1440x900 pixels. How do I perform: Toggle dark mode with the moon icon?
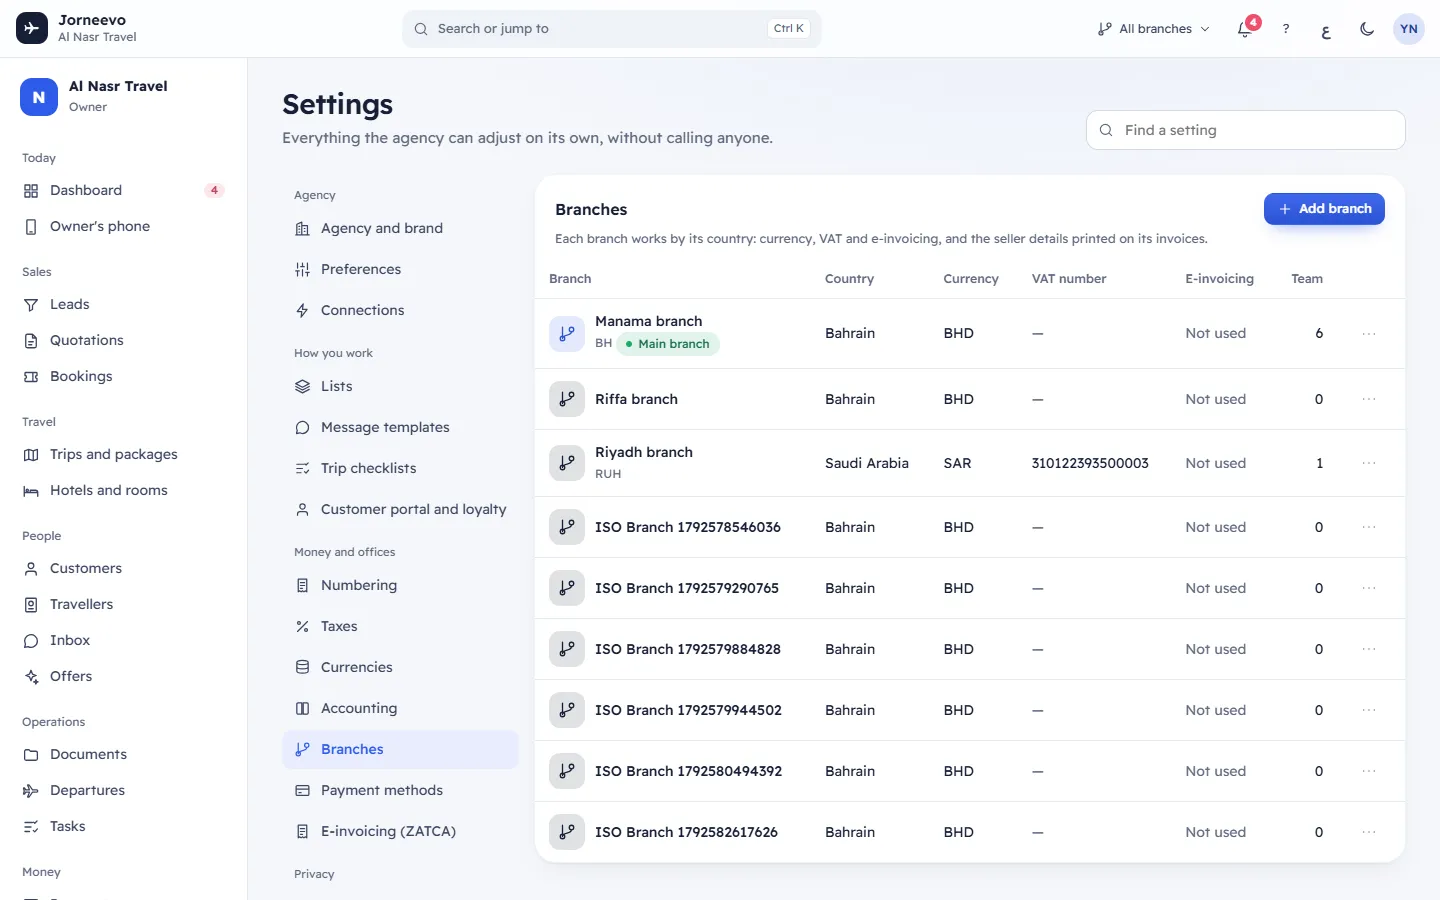[1367, 29]
